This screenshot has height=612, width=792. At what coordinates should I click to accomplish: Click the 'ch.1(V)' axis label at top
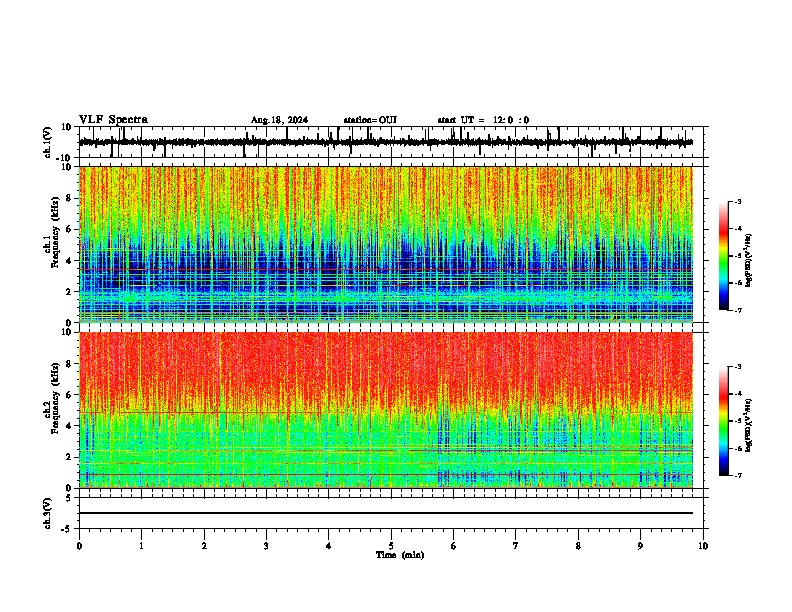coord(48,142)
